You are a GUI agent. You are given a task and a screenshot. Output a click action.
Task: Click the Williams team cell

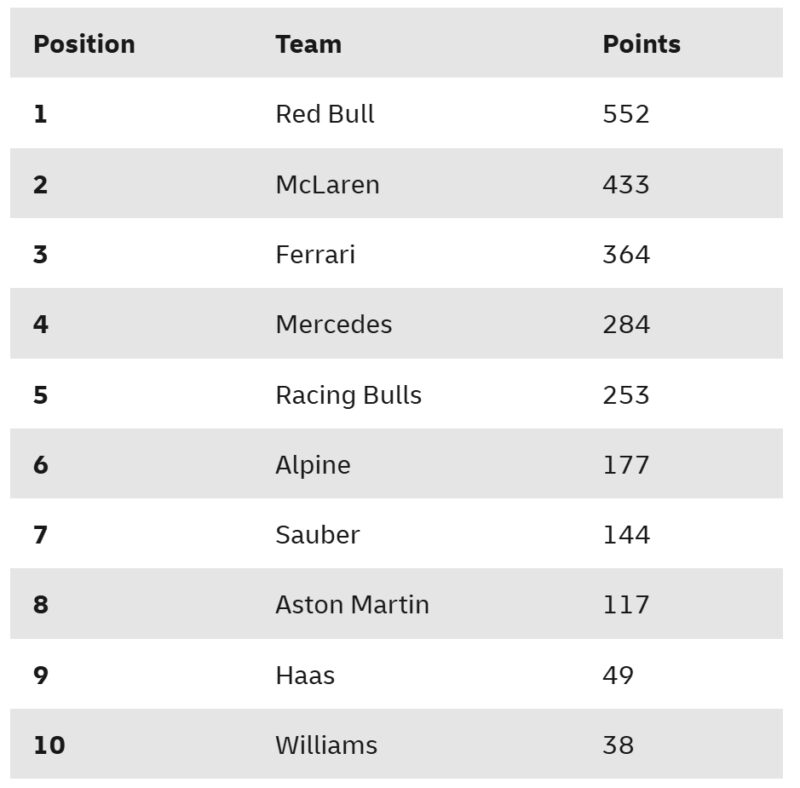click(x=326, y=745)
